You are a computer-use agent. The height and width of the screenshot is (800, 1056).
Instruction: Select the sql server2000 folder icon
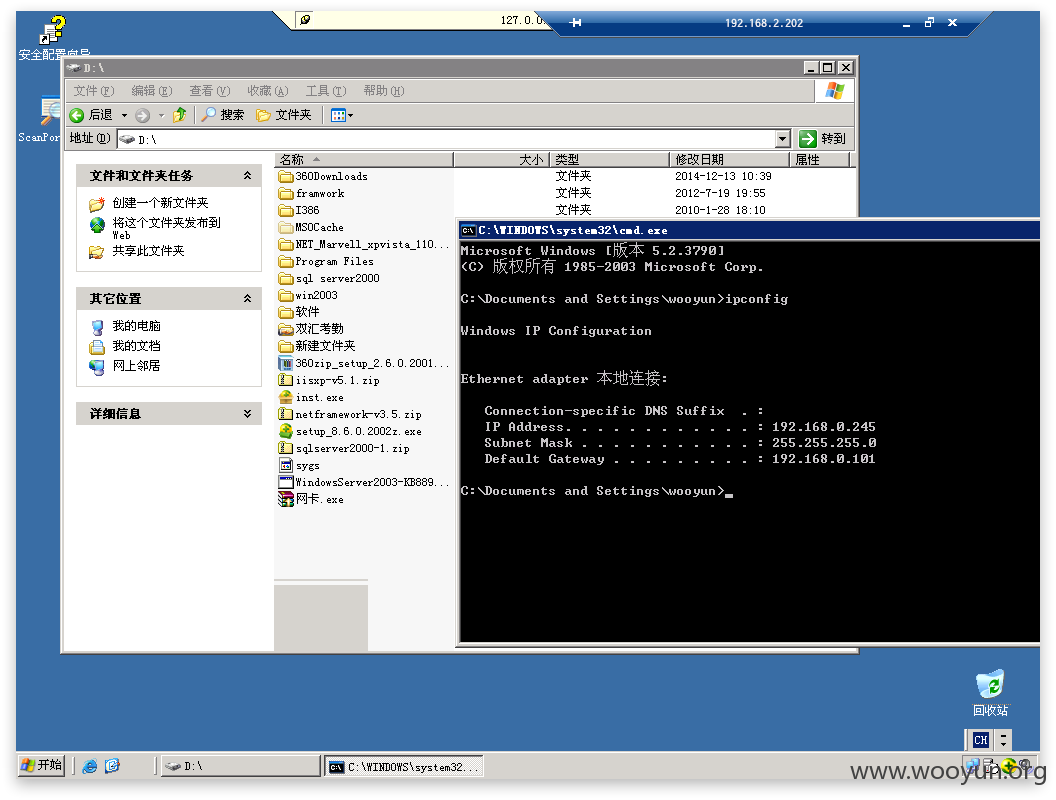point(286,278)
